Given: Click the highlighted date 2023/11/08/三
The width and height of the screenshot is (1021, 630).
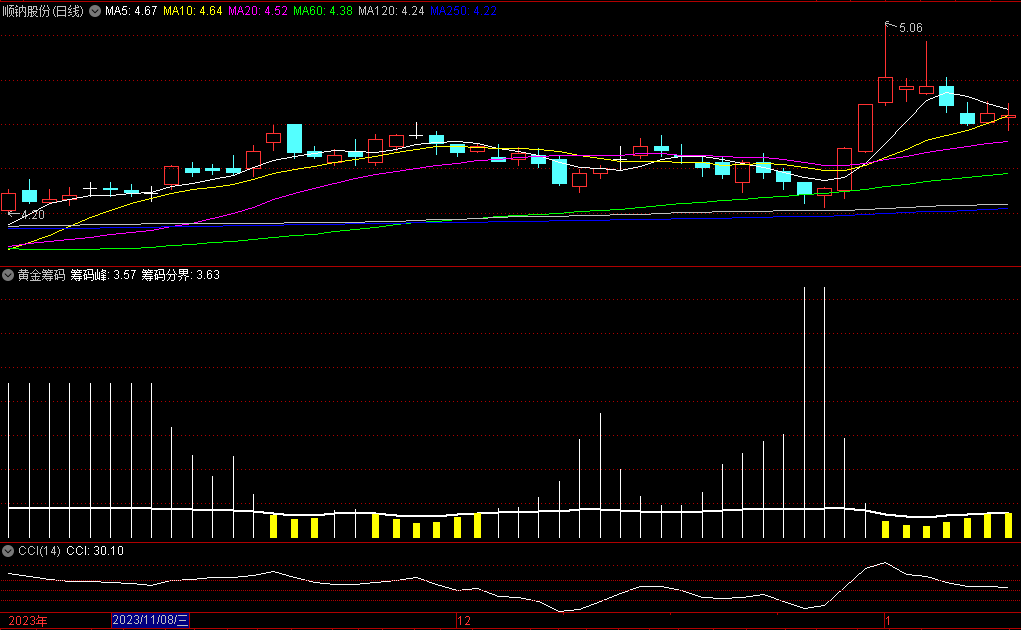Looking at the screenshot, I should pos(150,620).
